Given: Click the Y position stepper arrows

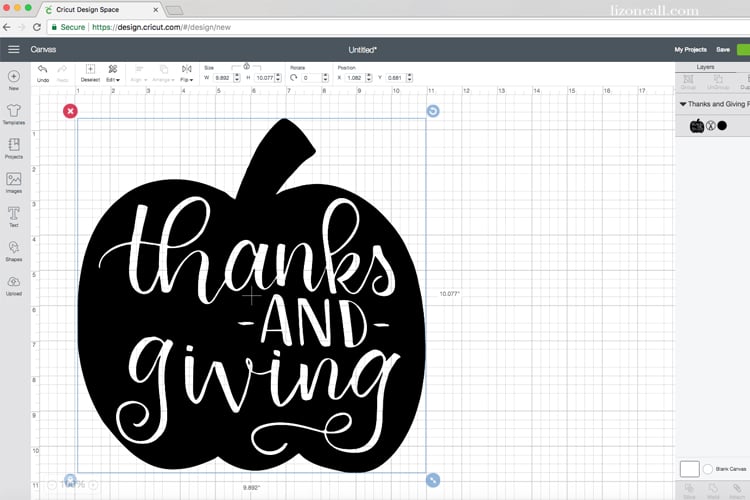Looking at the screenshot, I should pyautogui.click(x=409, y=78).
